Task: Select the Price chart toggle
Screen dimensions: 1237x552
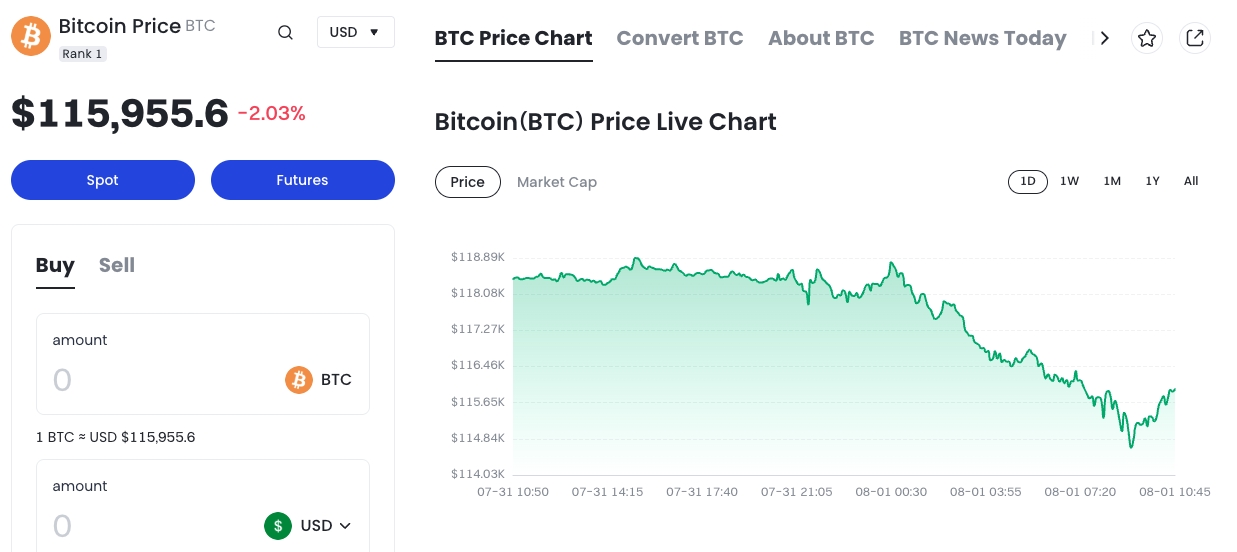Action: click(x=467, y=182)
